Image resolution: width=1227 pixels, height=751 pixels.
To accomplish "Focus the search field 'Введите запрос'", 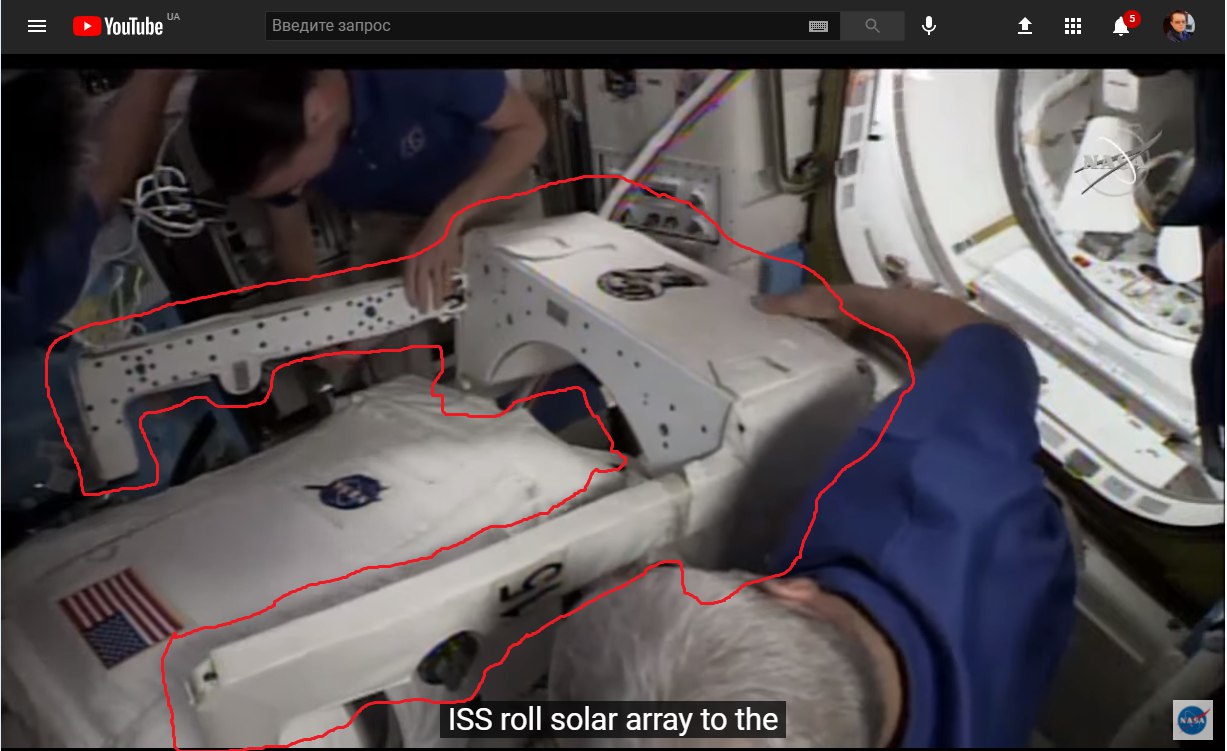I will [553, 26].
